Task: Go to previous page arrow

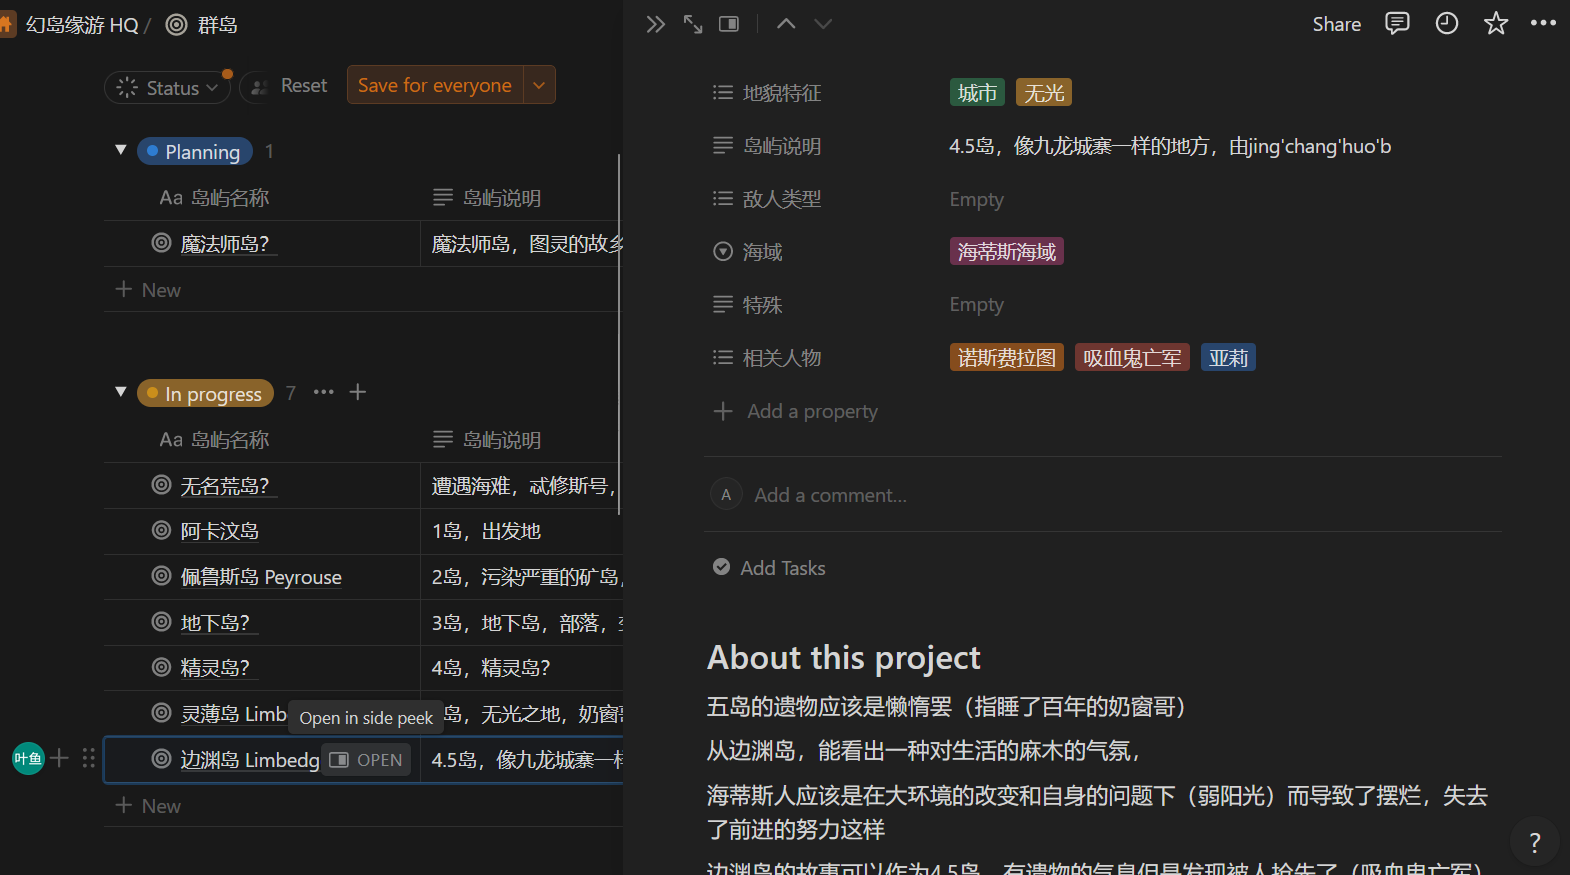Action: click(x=786, y=24)
